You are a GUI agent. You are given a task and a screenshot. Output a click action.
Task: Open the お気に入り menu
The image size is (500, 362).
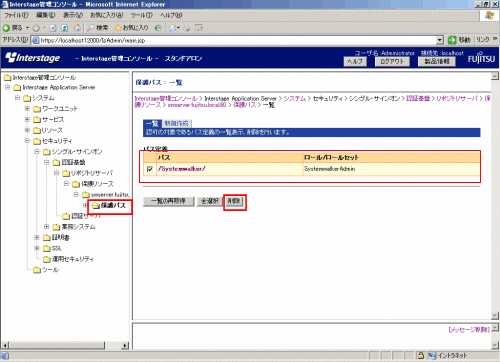point(107,15)
